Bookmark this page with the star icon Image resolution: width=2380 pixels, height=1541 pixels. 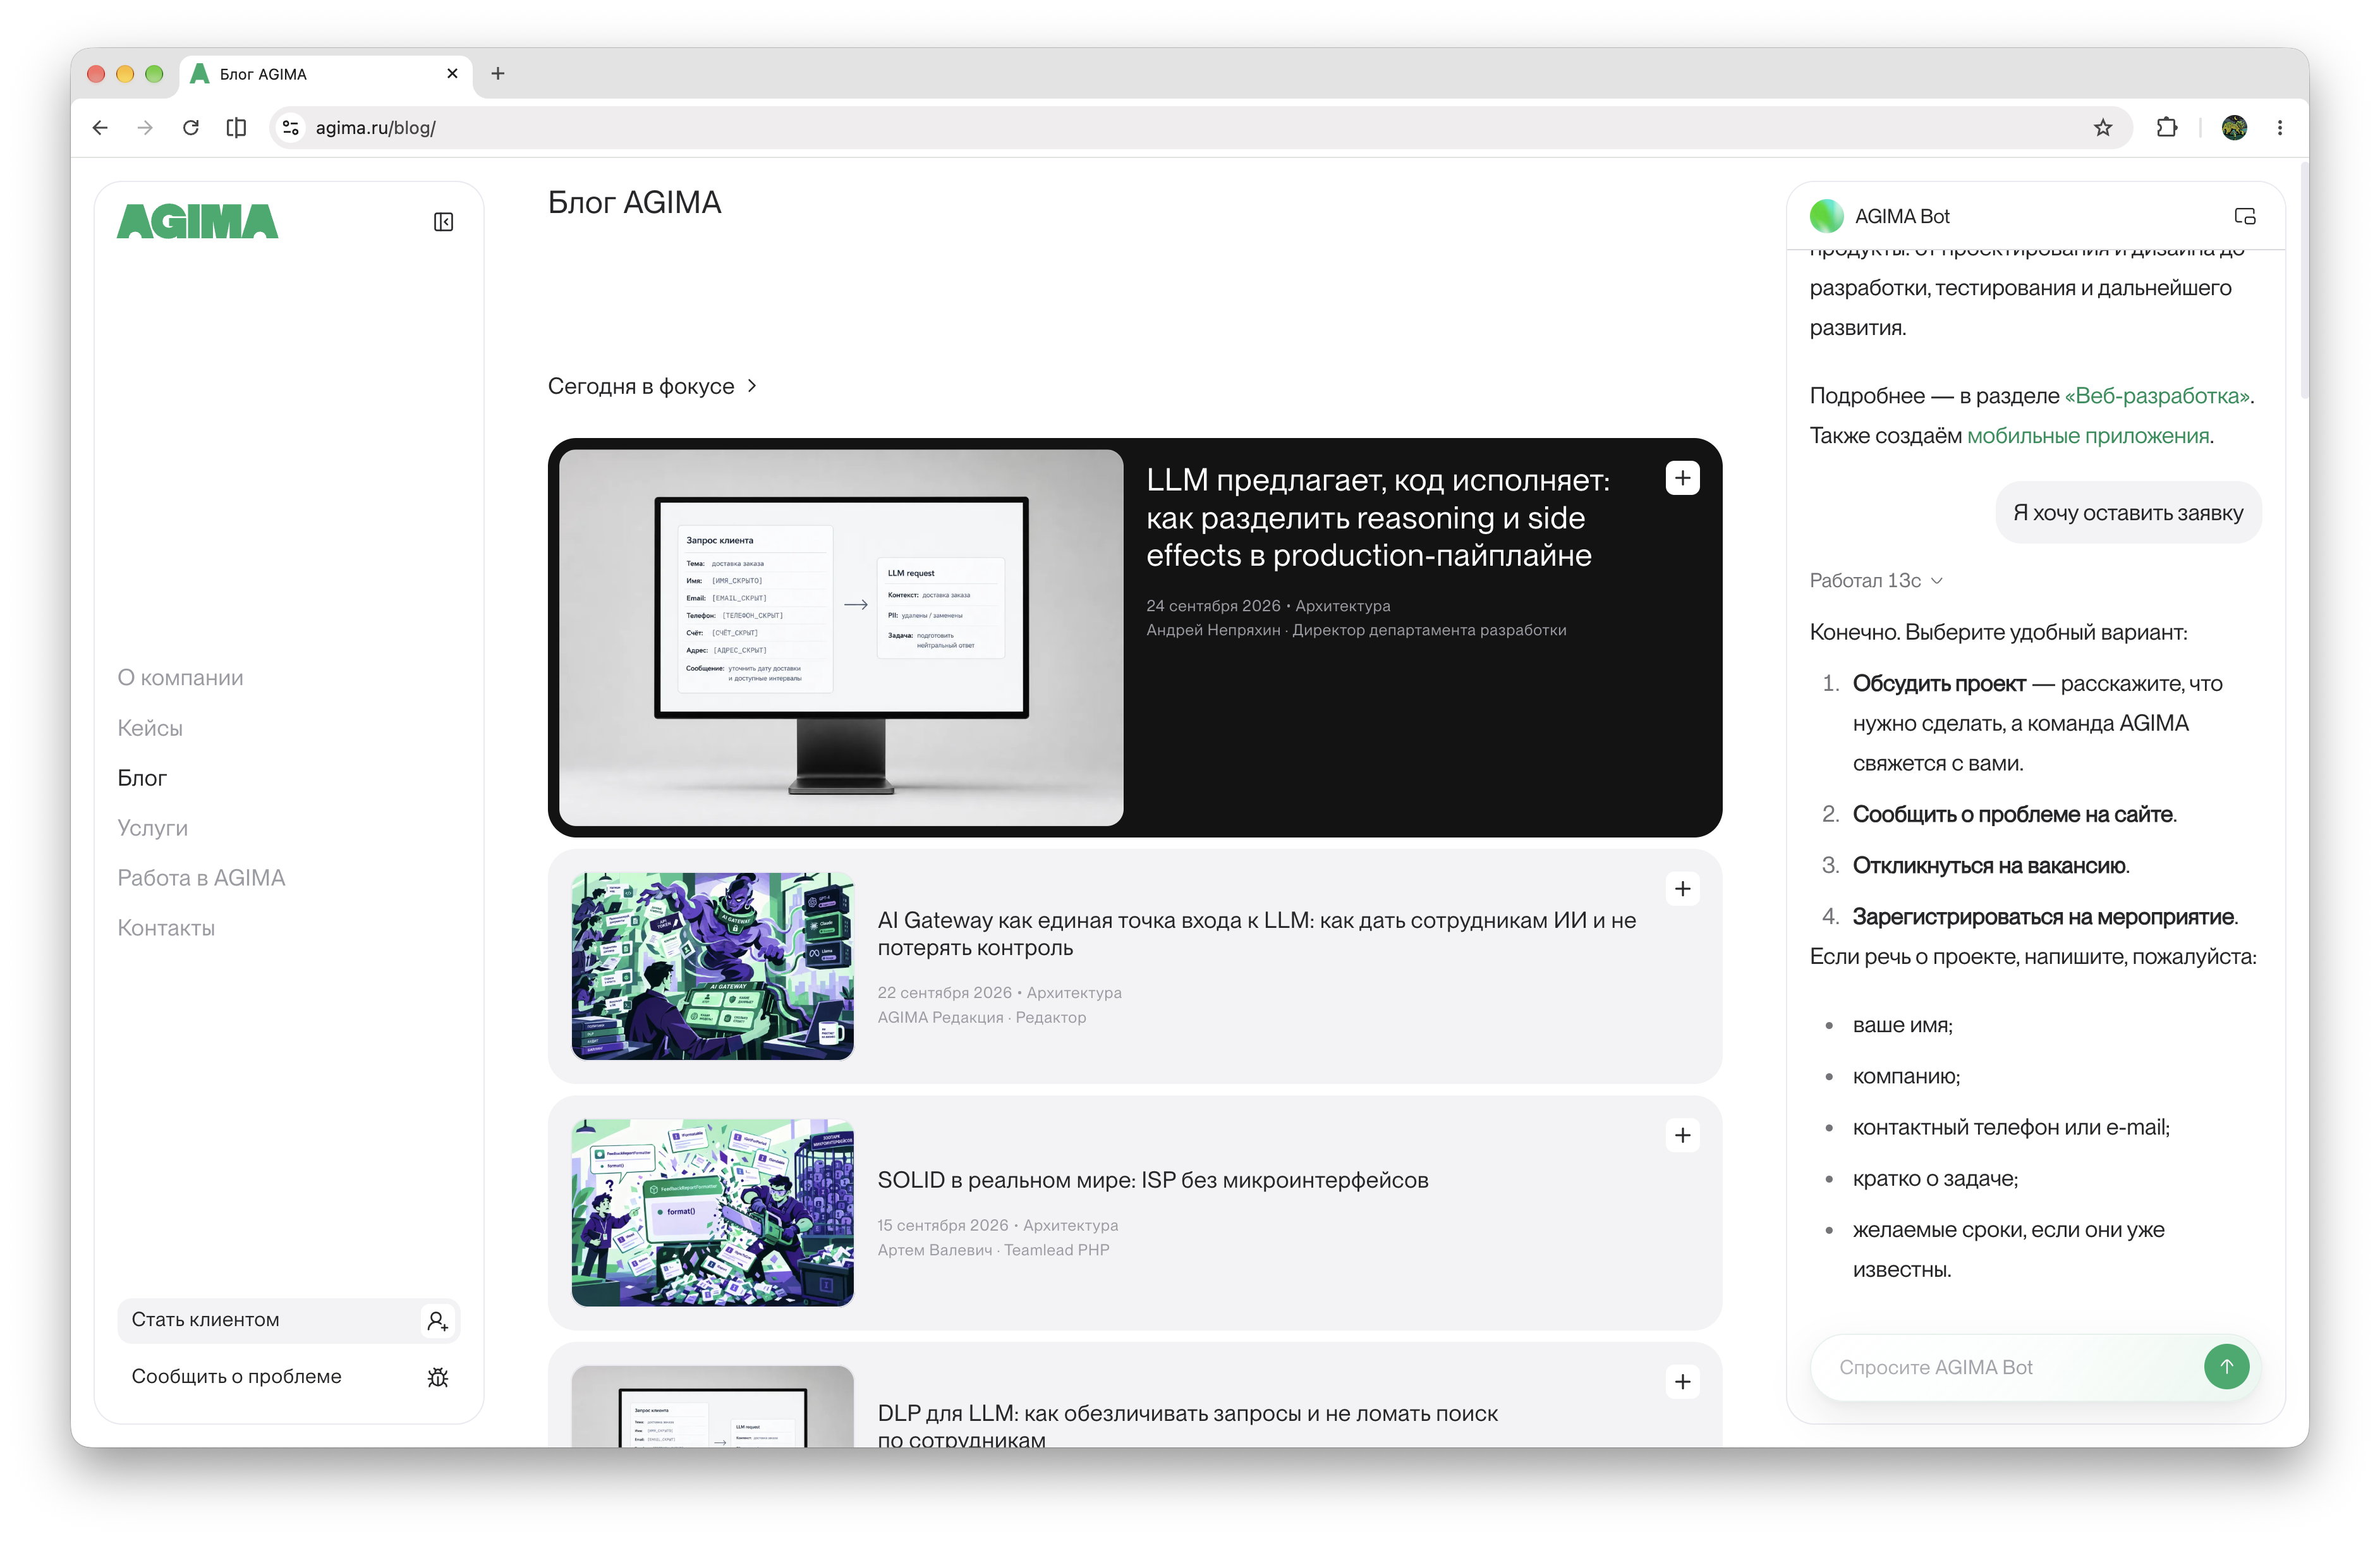(2102, 128)
